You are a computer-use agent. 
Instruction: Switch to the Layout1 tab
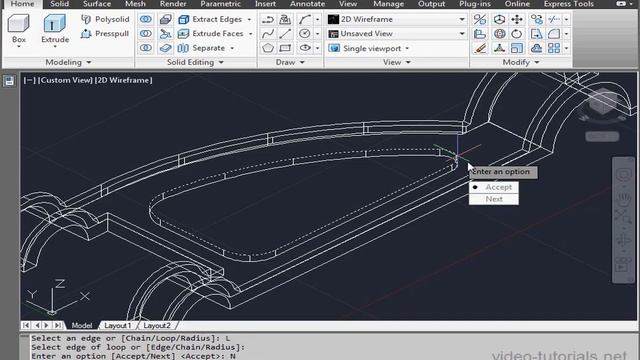click(x=118, y=325)
